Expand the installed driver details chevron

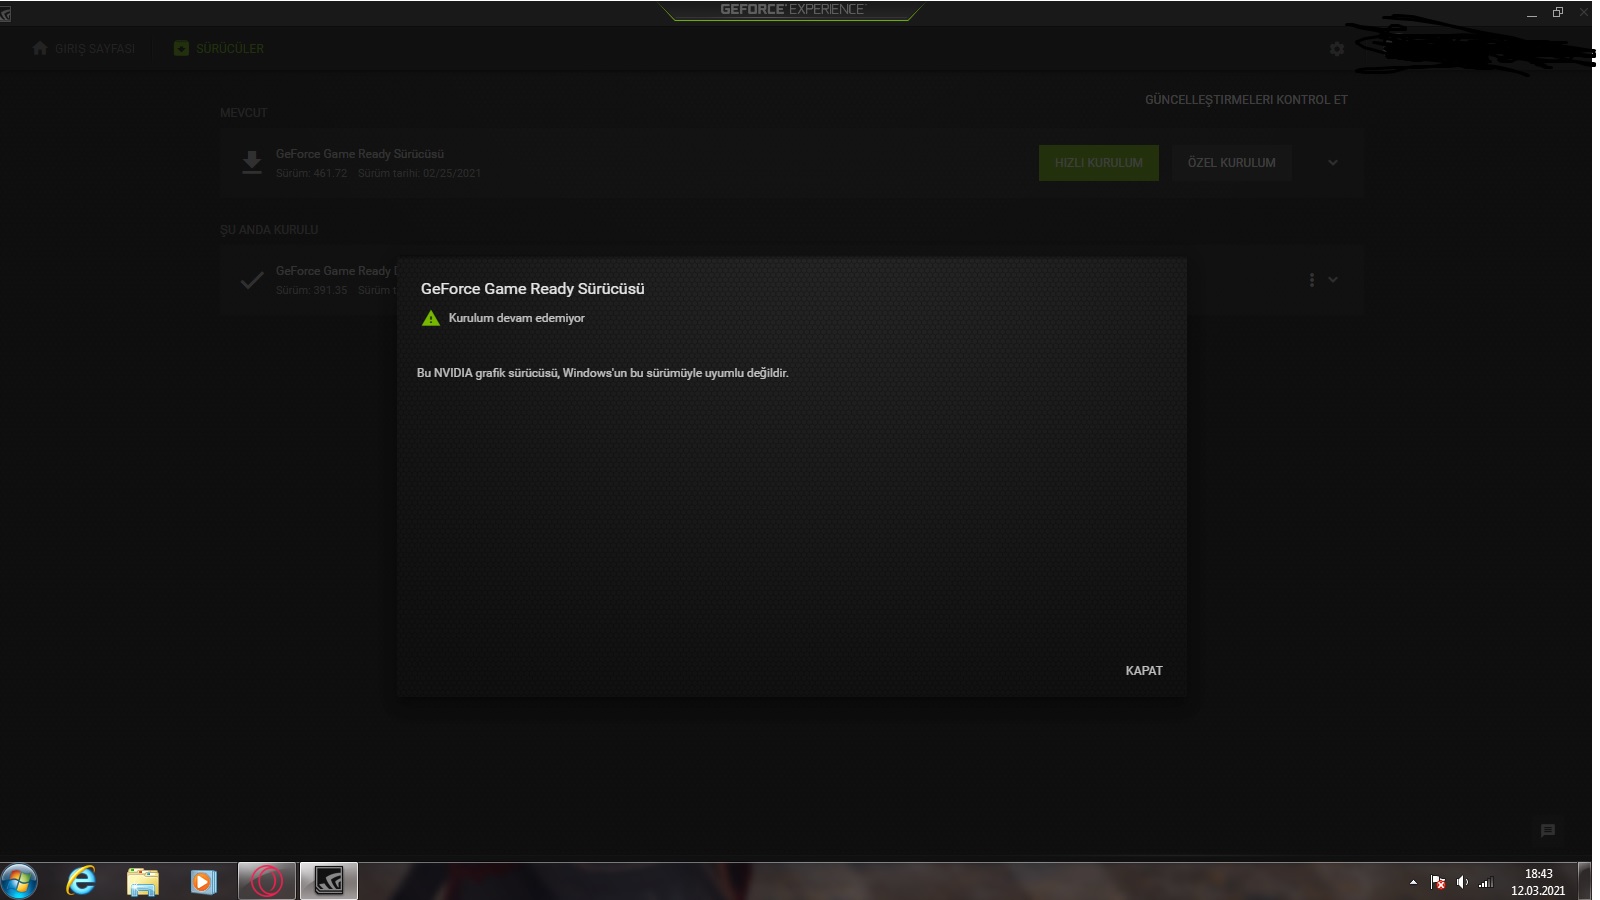pos(1333,280)
